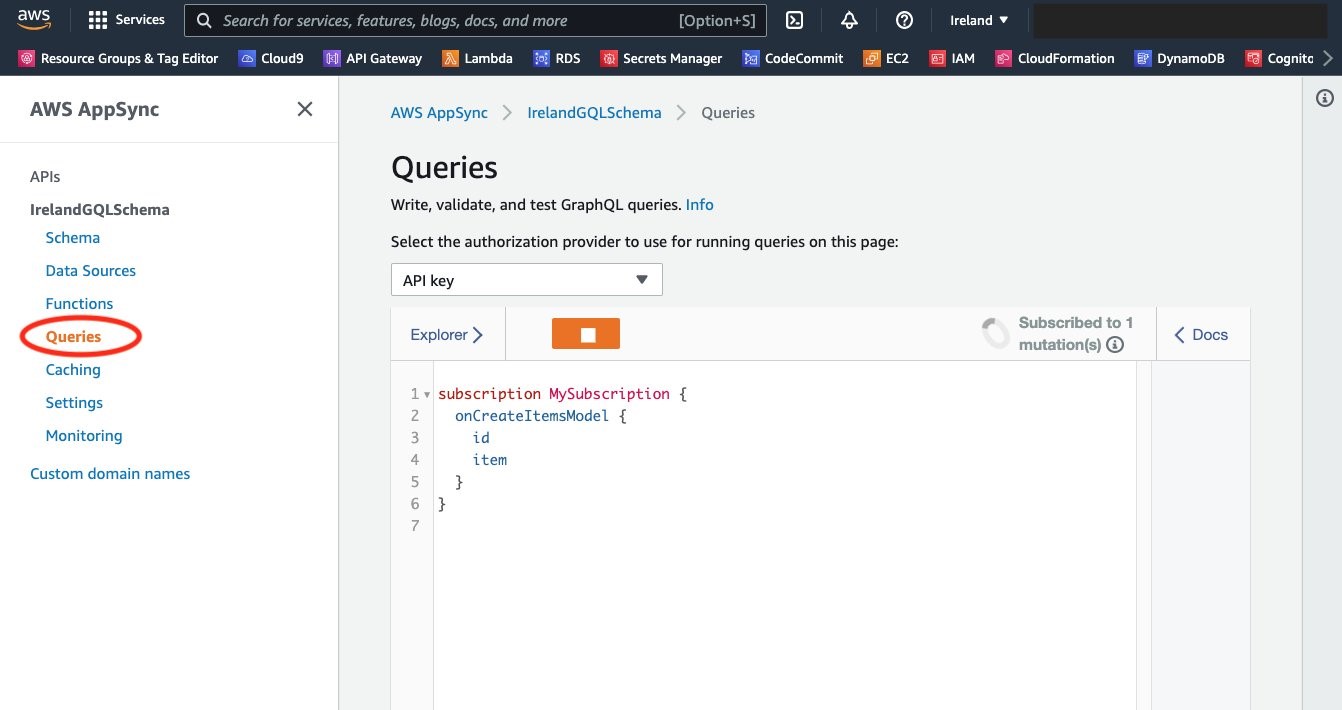Viewport: 1342px width, 710px height.
Task: Open the Data Sources page
Action: point(91,270)
